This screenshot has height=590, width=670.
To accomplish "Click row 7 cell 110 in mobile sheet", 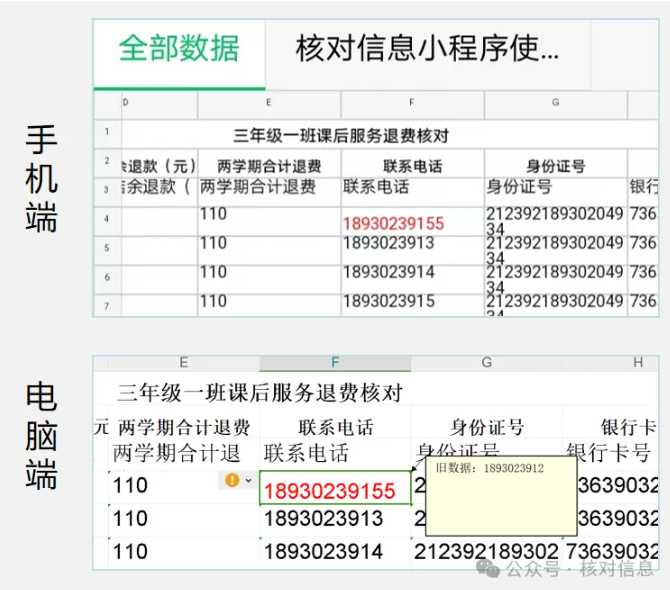I will pyautogui.click(x=269, y=305).
